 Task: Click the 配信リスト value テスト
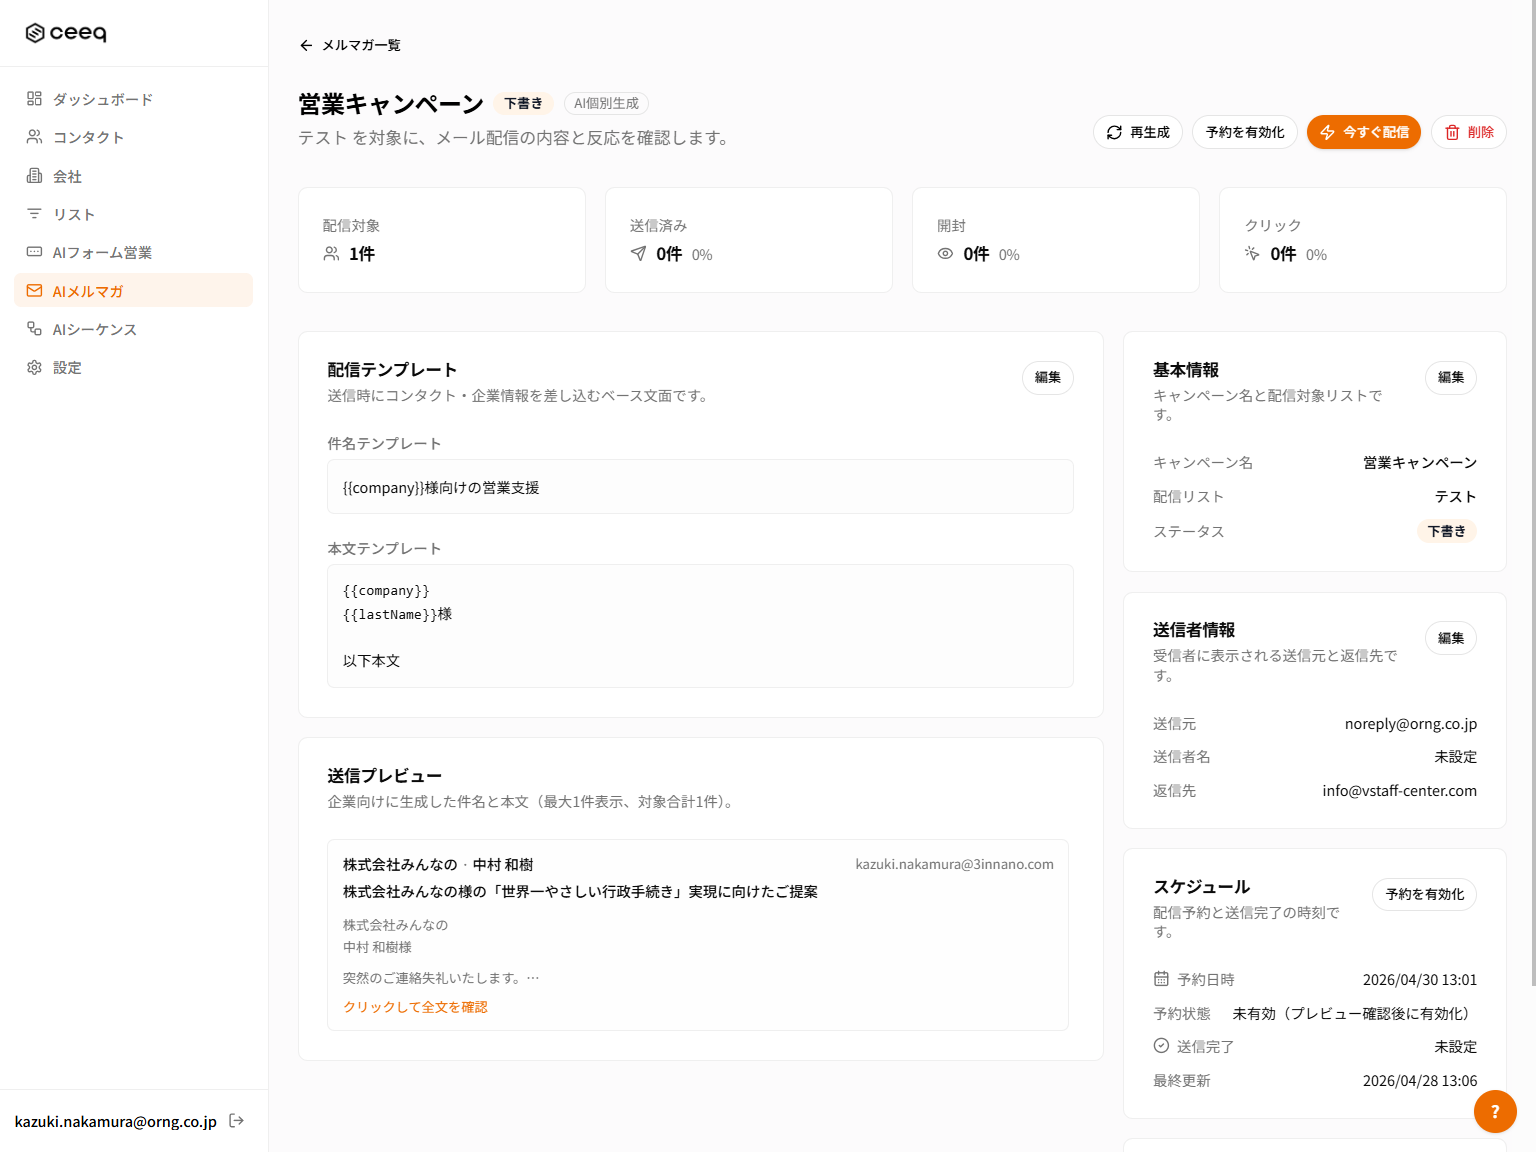pos(1455,497)
